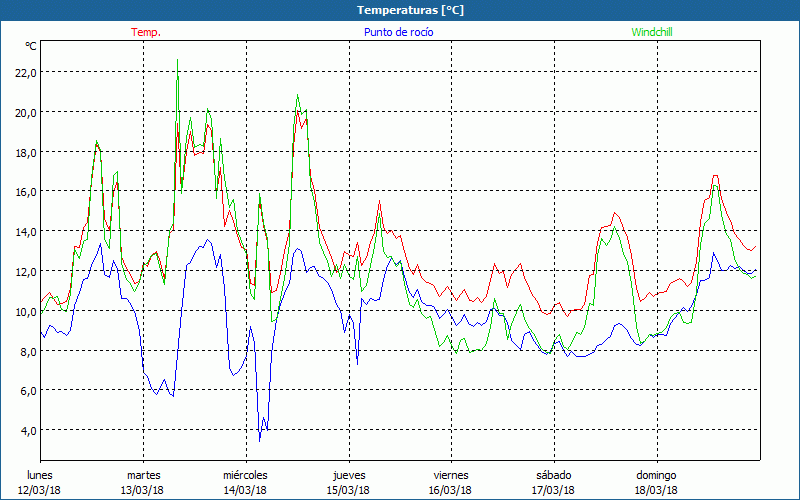Screen dimensions: 800x500
Task: Click the domingo day label
Action: tap(656, 474)
